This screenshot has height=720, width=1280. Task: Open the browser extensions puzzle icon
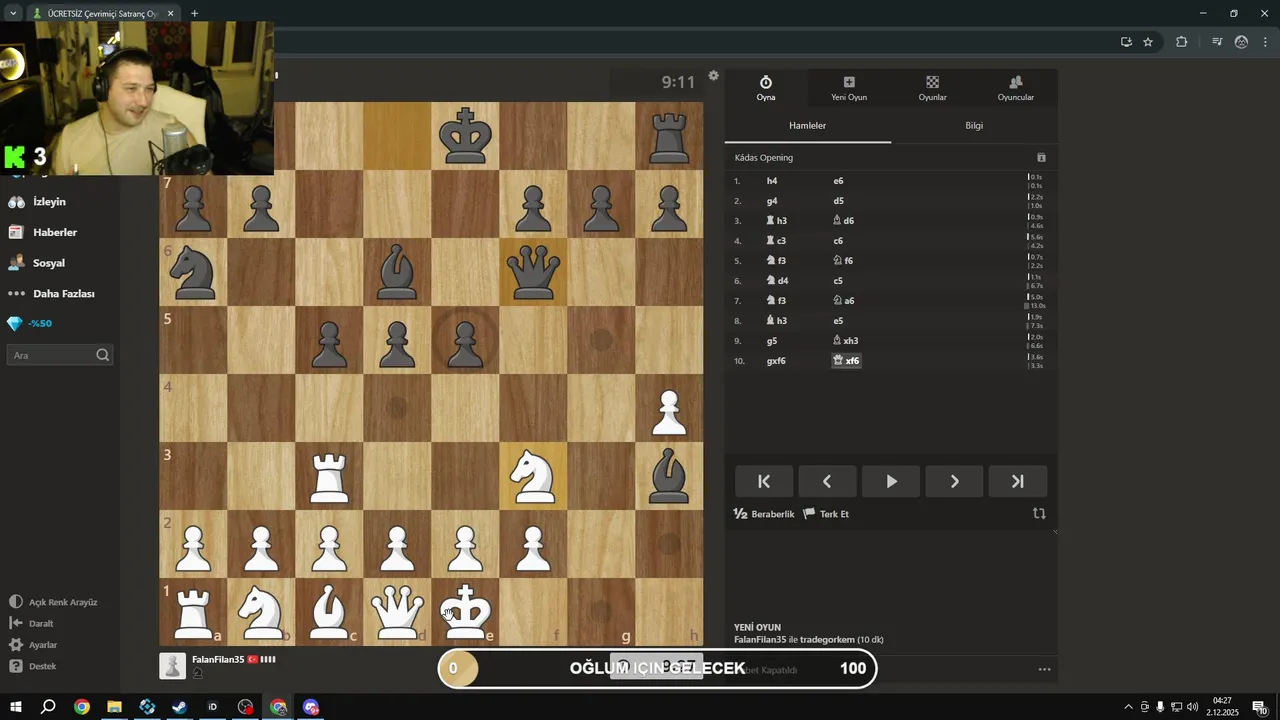(x=1182, y=42)
